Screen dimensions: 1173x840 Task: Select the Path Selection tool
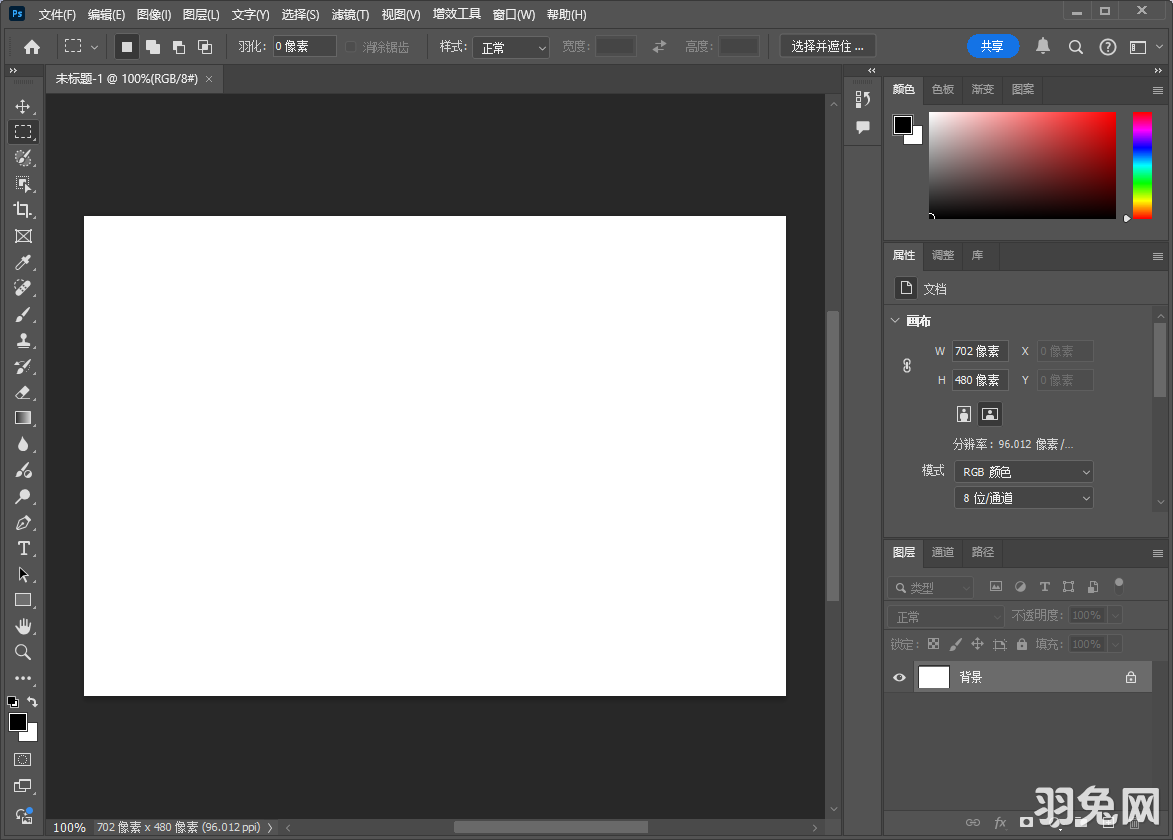pyautogui.click(x=23, y=574)
